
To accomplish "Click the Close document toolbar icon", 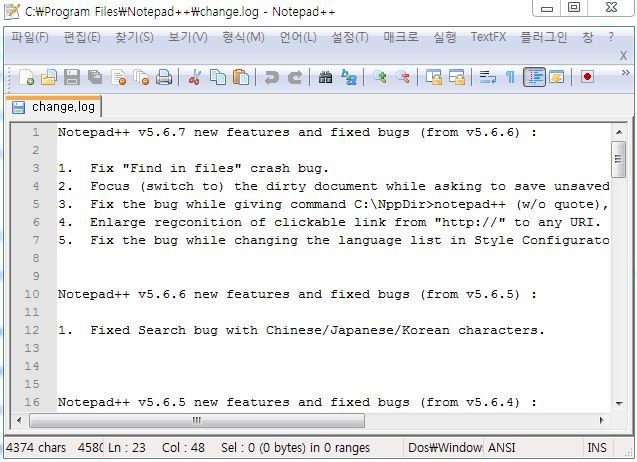I will point(119,77).
